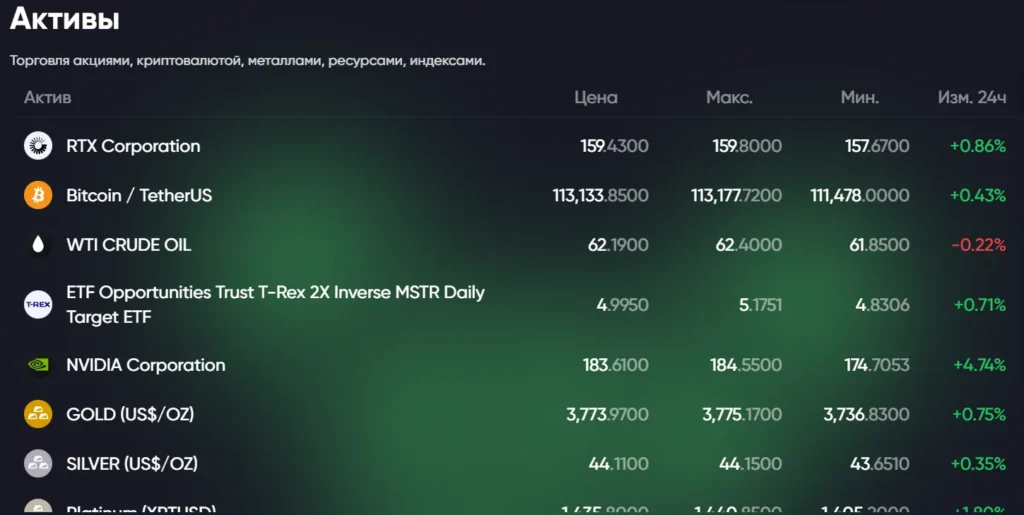The height and width of the screenshot is (515, 1024).
Task: Sort by the Изм. 24ч column header
Action: coord(971,98)
